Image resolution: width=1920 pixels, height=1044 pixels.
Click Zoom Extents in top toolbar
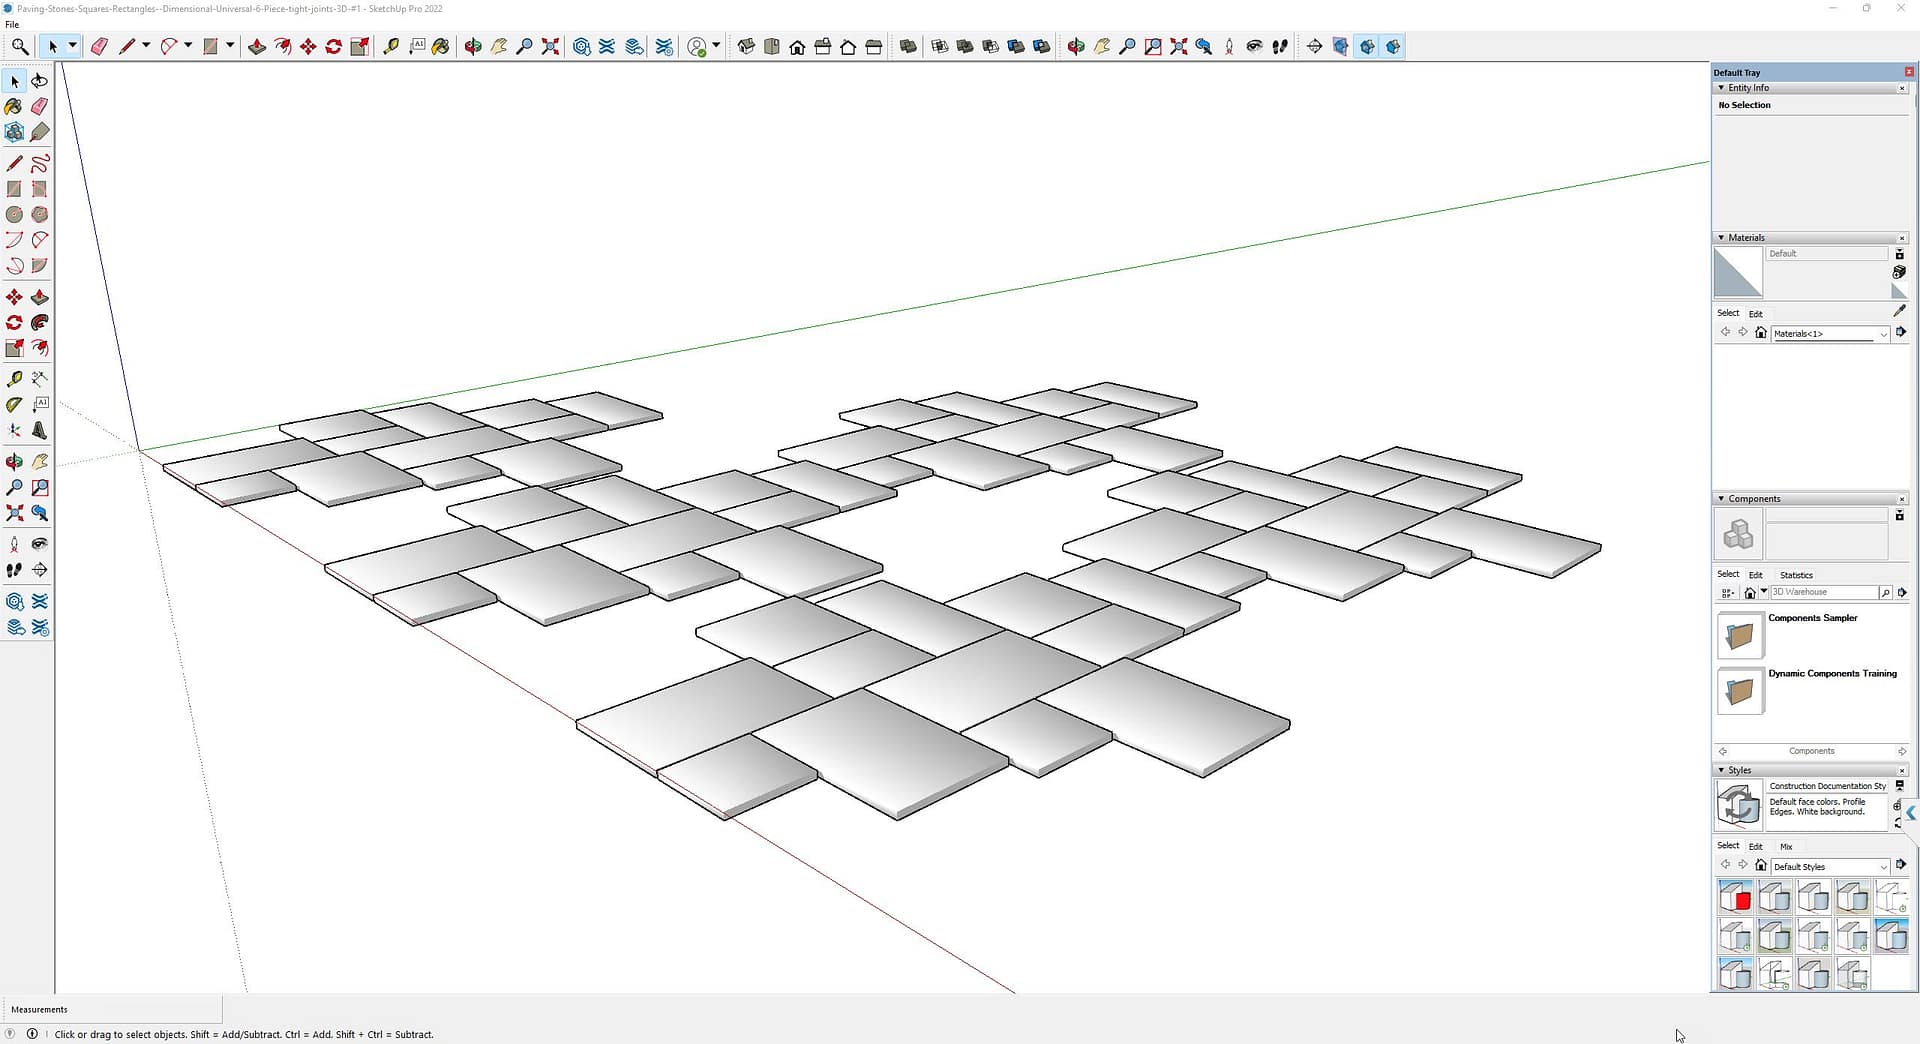click(x=550, y=46)
